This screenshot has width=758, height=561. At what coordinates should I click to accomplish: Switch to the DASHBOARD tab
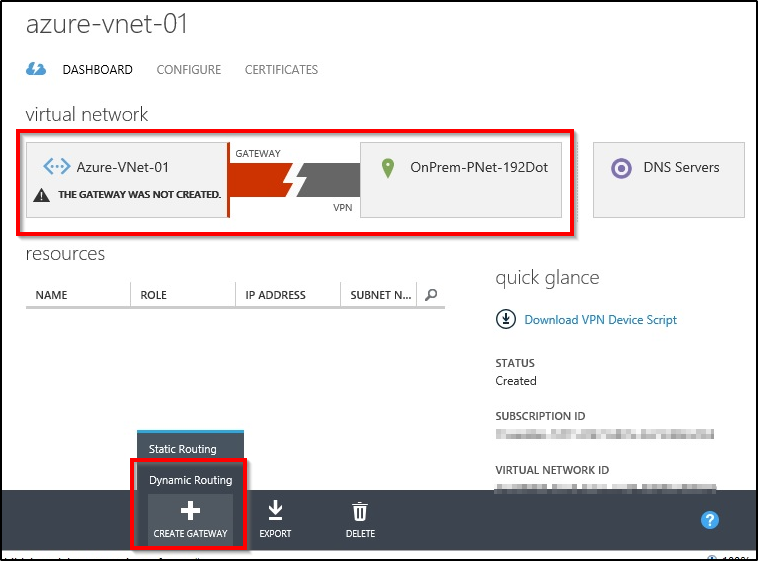point(97,70)
